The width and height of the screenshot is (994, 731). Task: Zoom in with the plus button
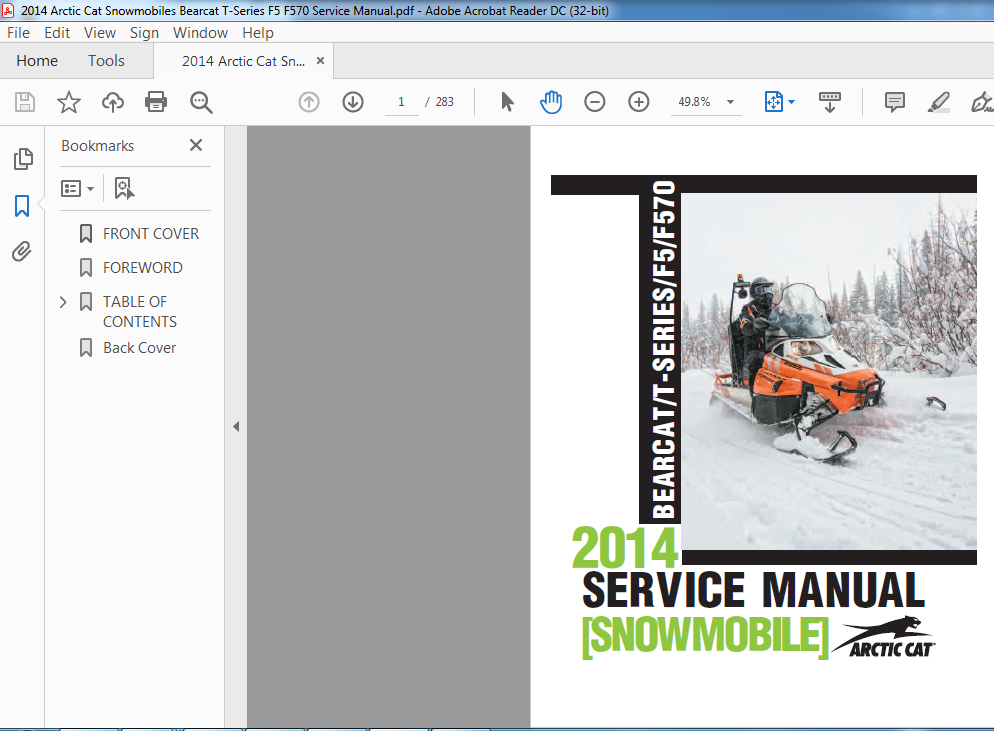(638, 102)
